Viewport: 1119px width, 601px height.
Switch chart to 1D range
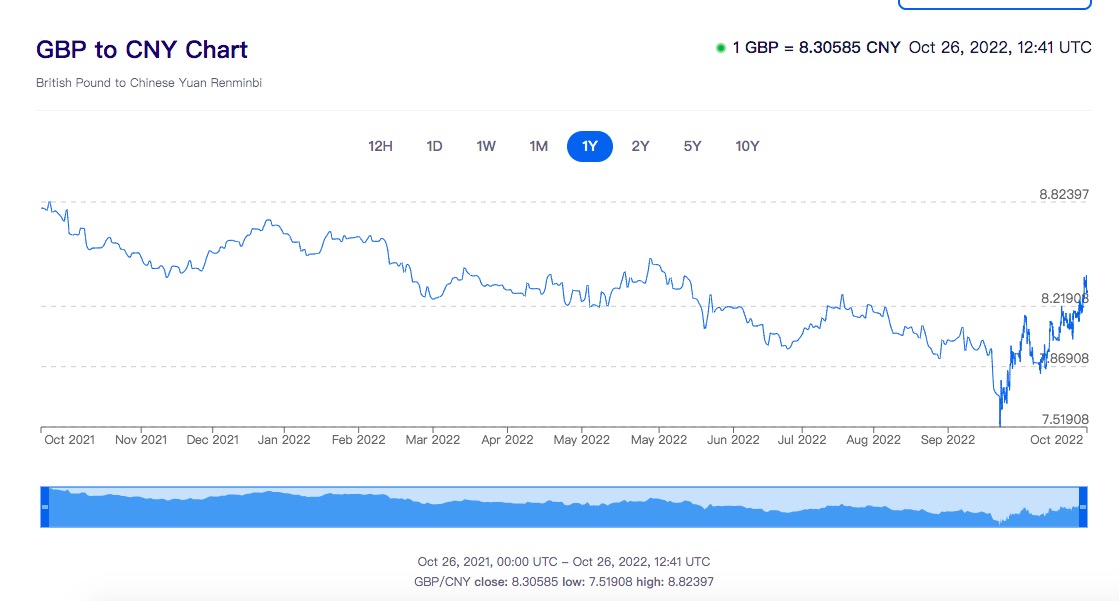pyautogui.click(x=434, y=146)
